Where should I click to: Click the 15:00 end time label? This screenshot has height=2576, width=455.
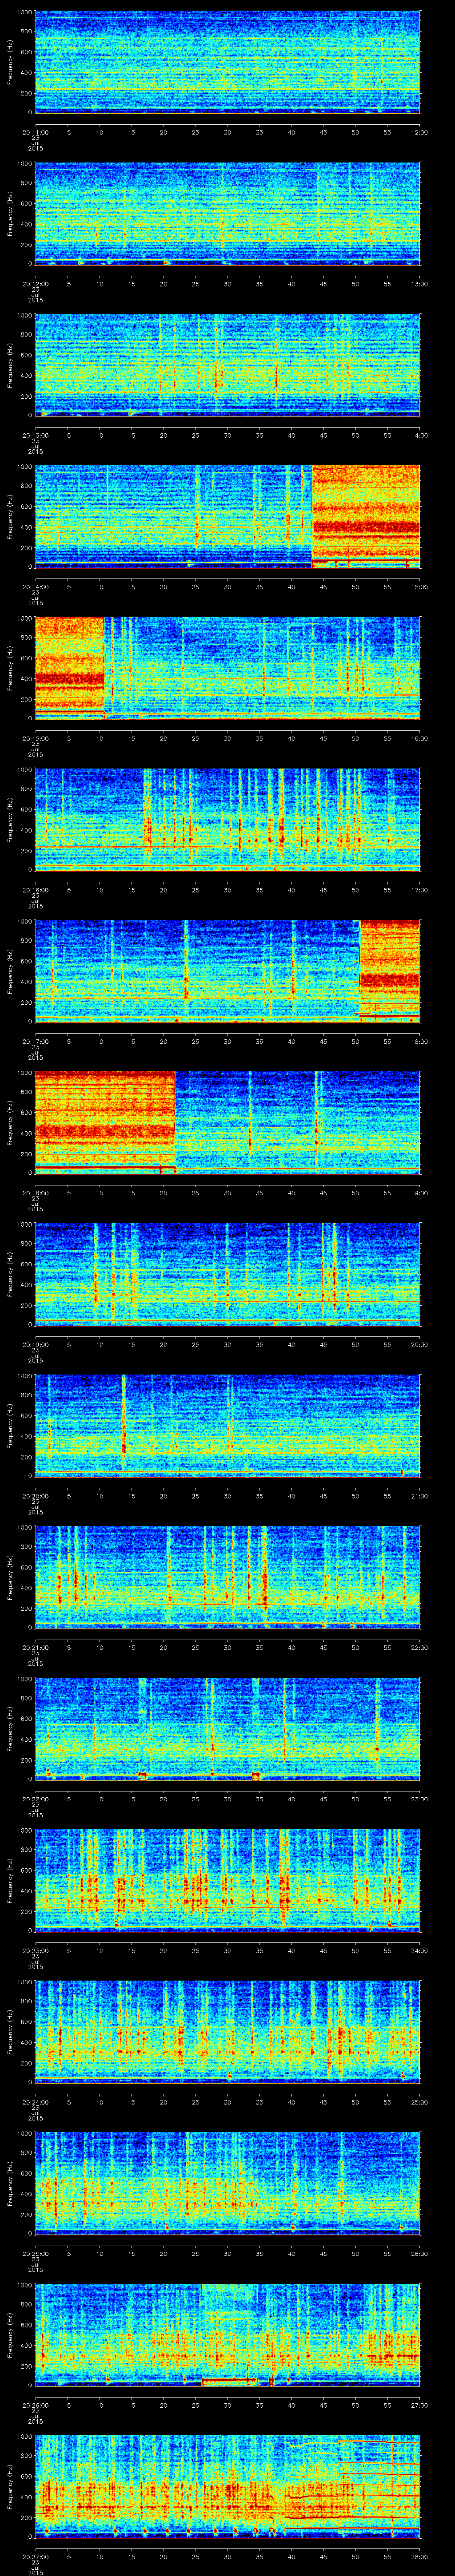pyautogui.click(x=420, y=586)
